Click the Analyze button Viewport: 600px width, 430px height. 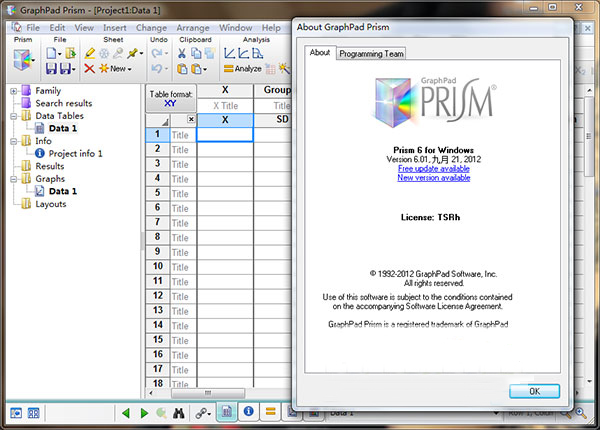243,69
